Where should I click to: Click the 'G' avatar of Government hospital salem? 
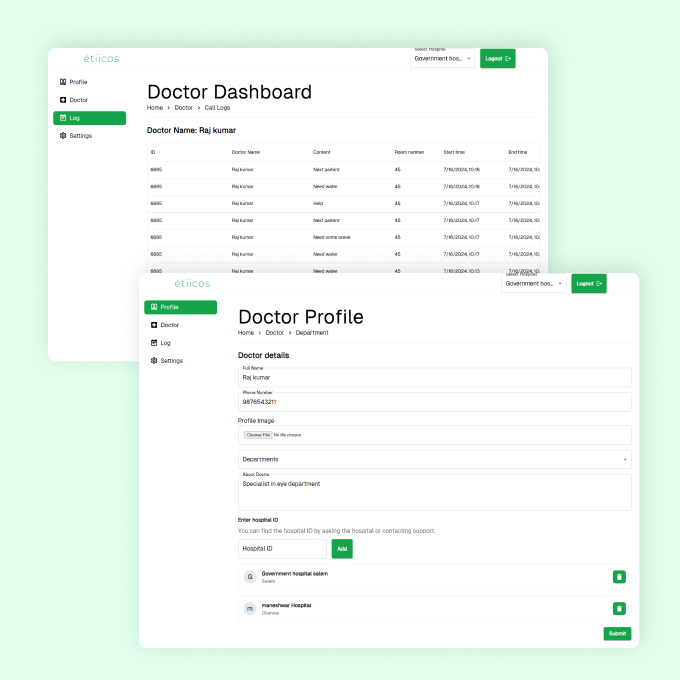pos(249,577)
